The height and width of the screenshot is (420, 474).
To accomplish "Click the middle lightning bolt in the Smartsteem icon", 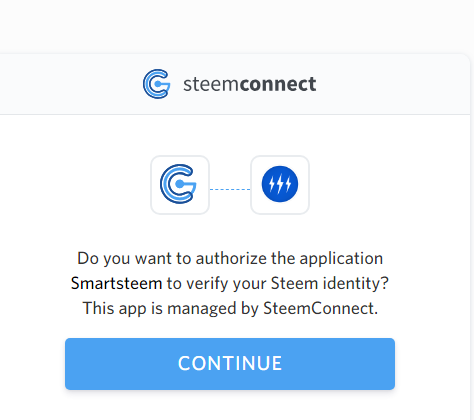I will tap(280, 184).
